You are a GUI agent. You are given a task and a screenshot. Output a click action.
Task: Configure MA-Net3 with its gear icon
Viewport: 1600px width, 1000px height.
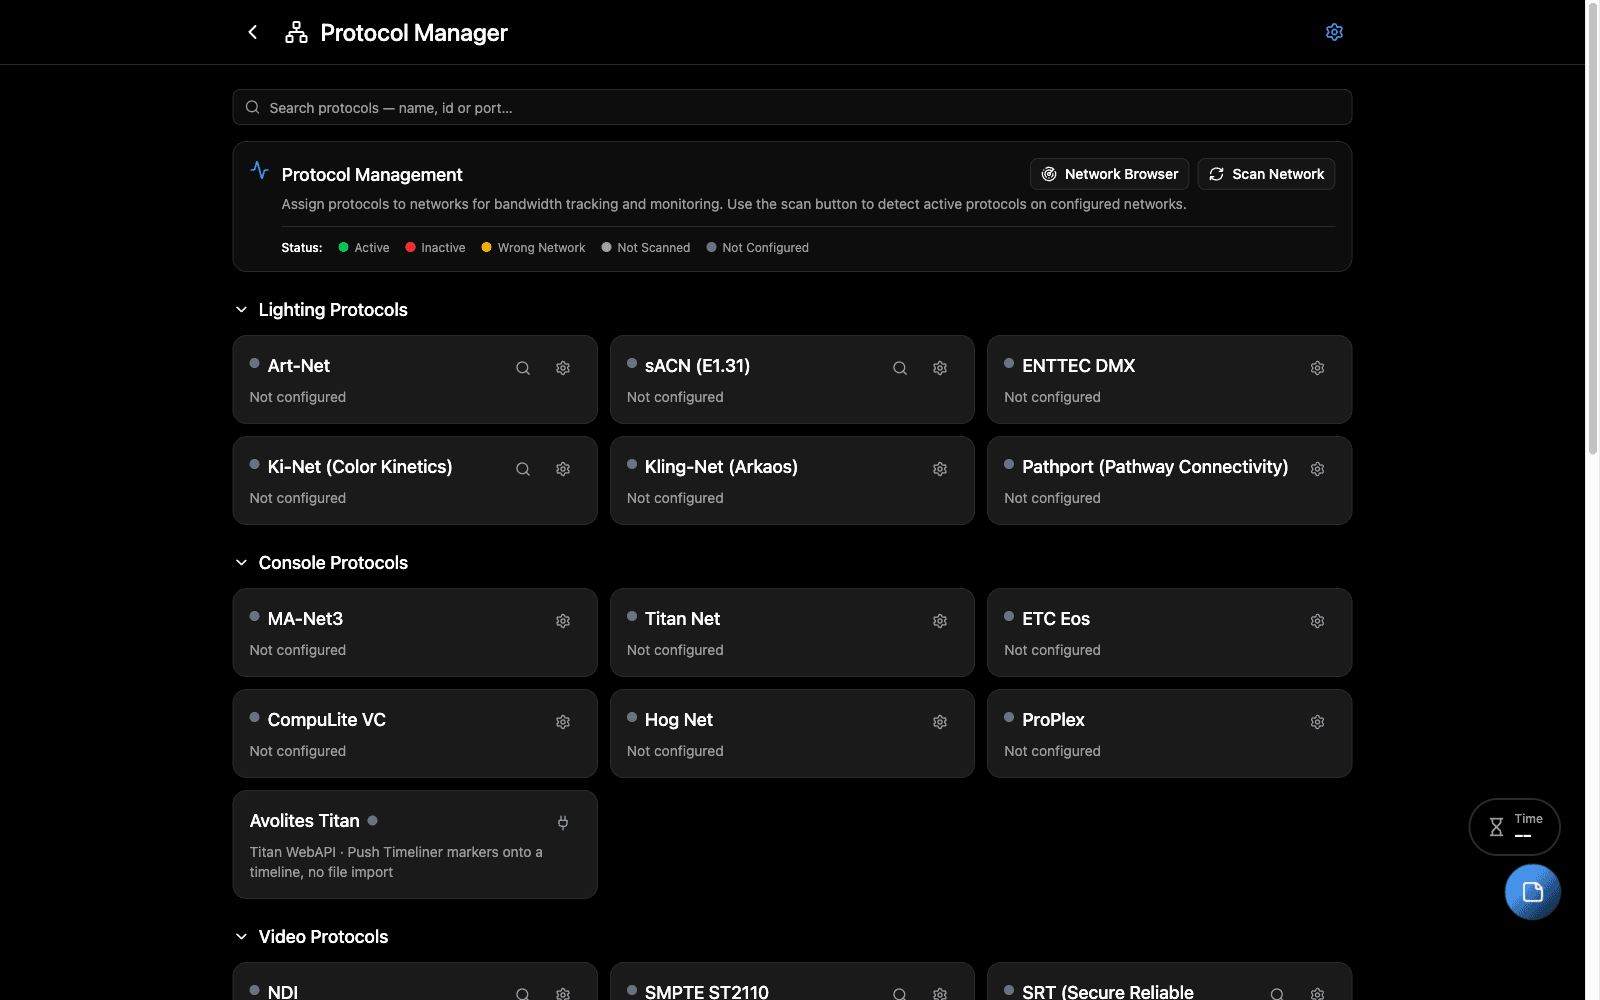(563, 621)
